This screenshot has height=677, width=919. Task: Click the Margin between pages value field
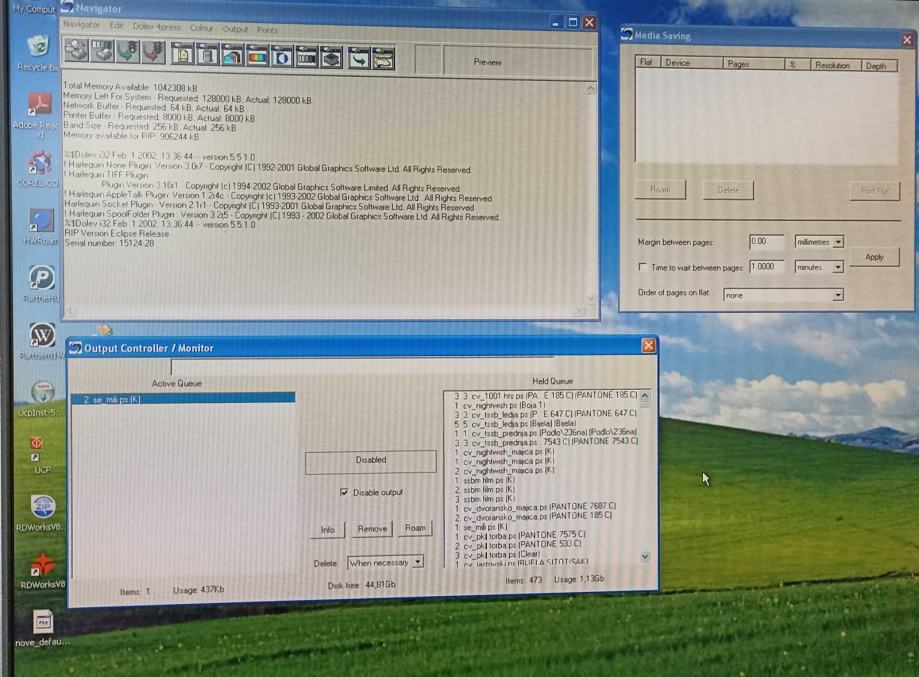766,241
